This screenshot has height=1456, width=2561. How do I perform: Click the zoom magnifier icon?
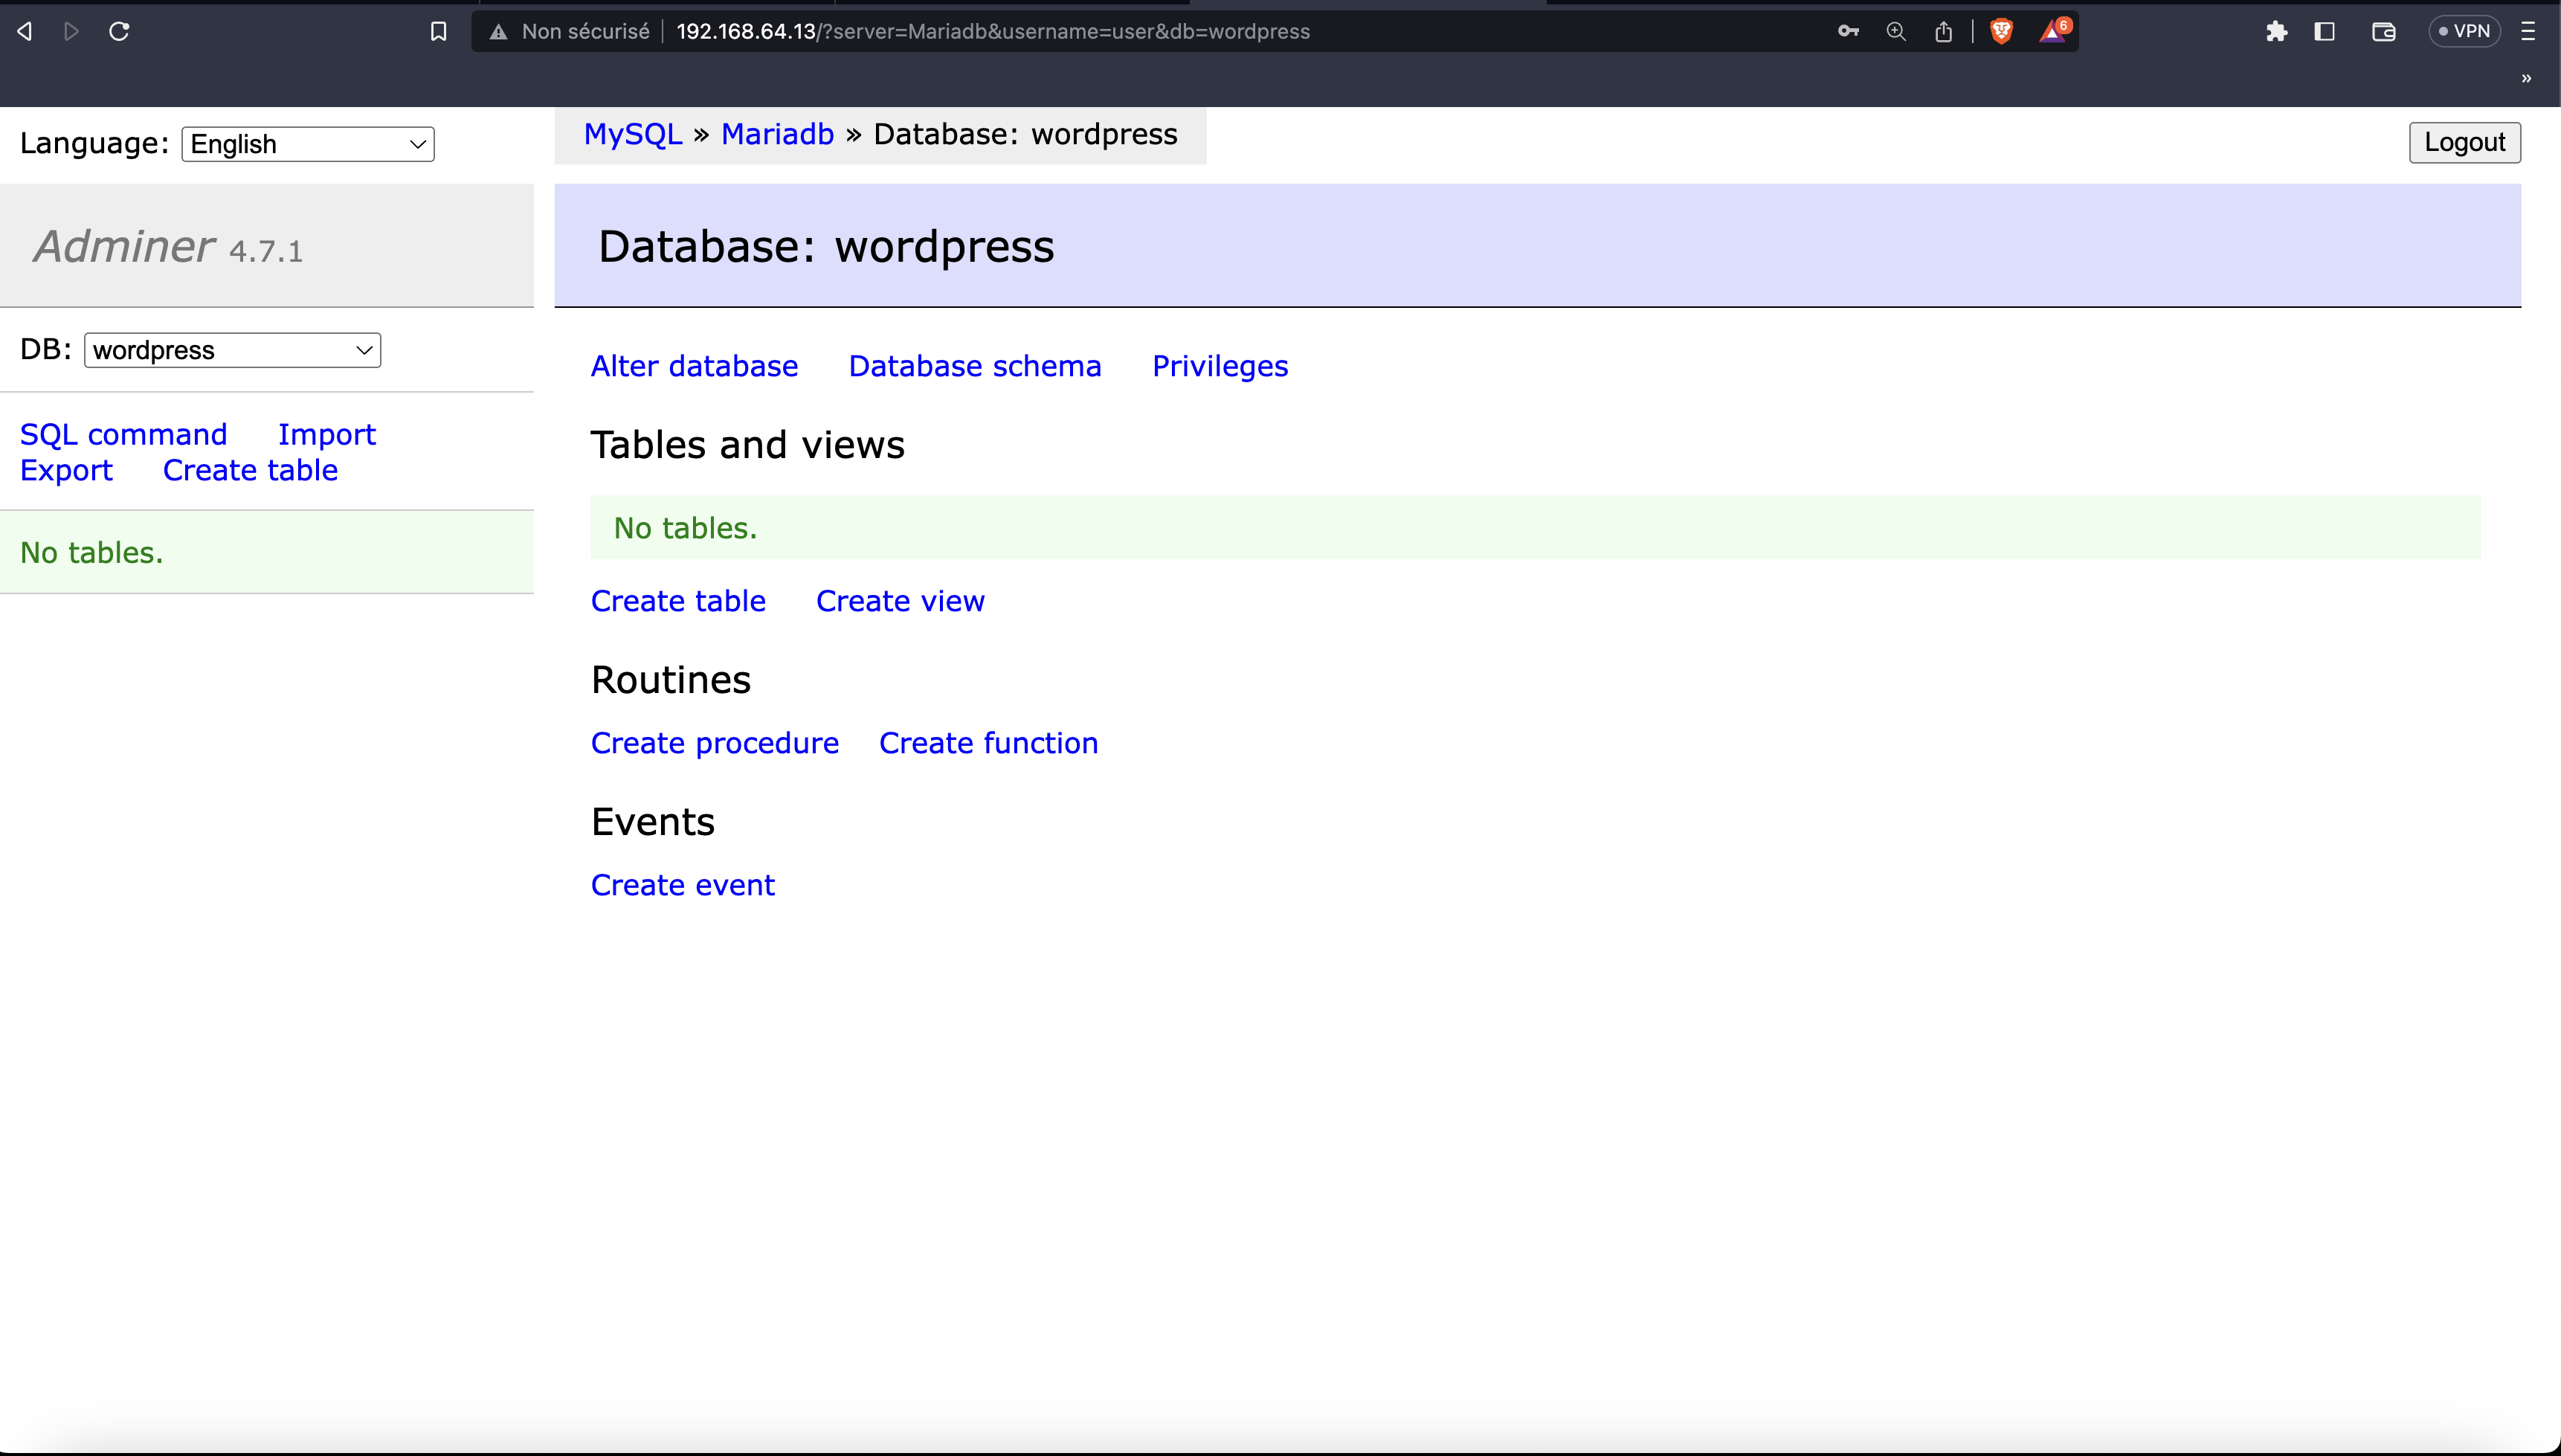1896,31
